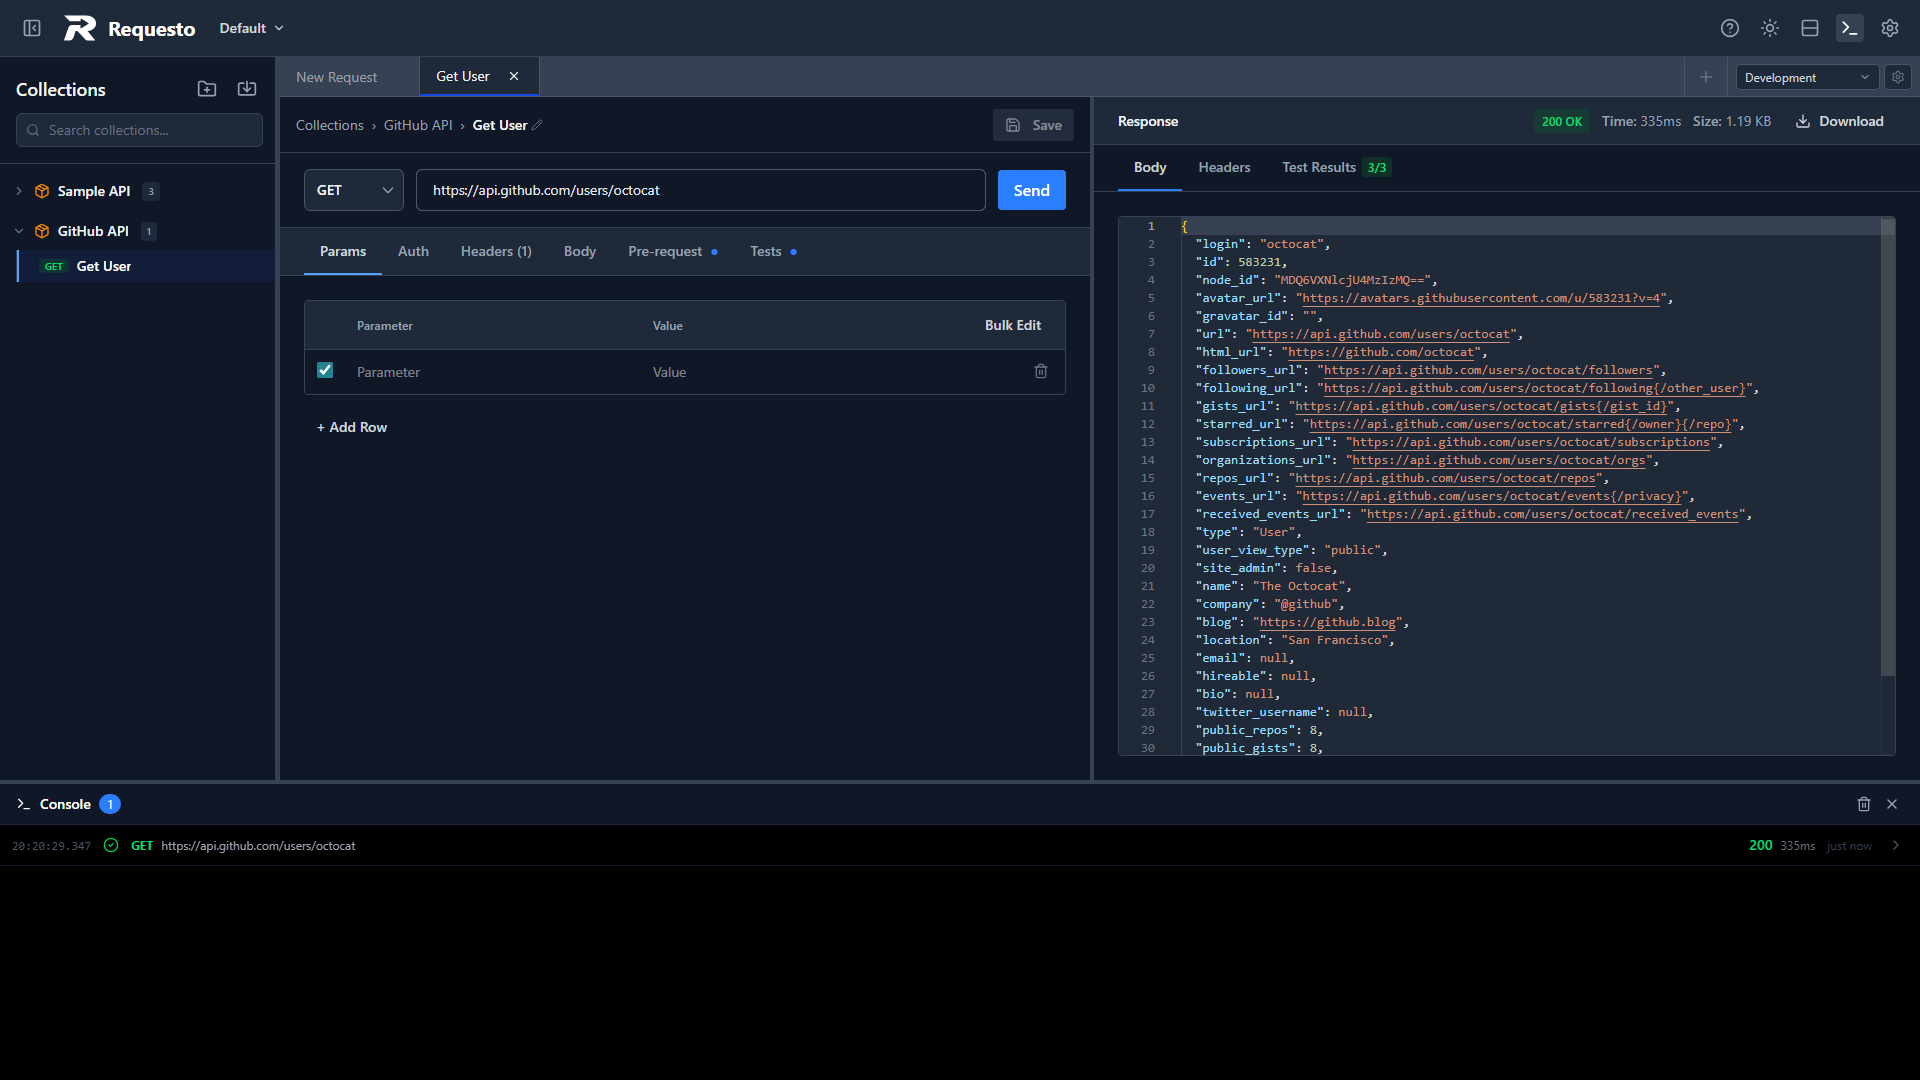Import a collection using the import icon
Viewport: 1920px width, 1080px height.
(x=247, y=89)
